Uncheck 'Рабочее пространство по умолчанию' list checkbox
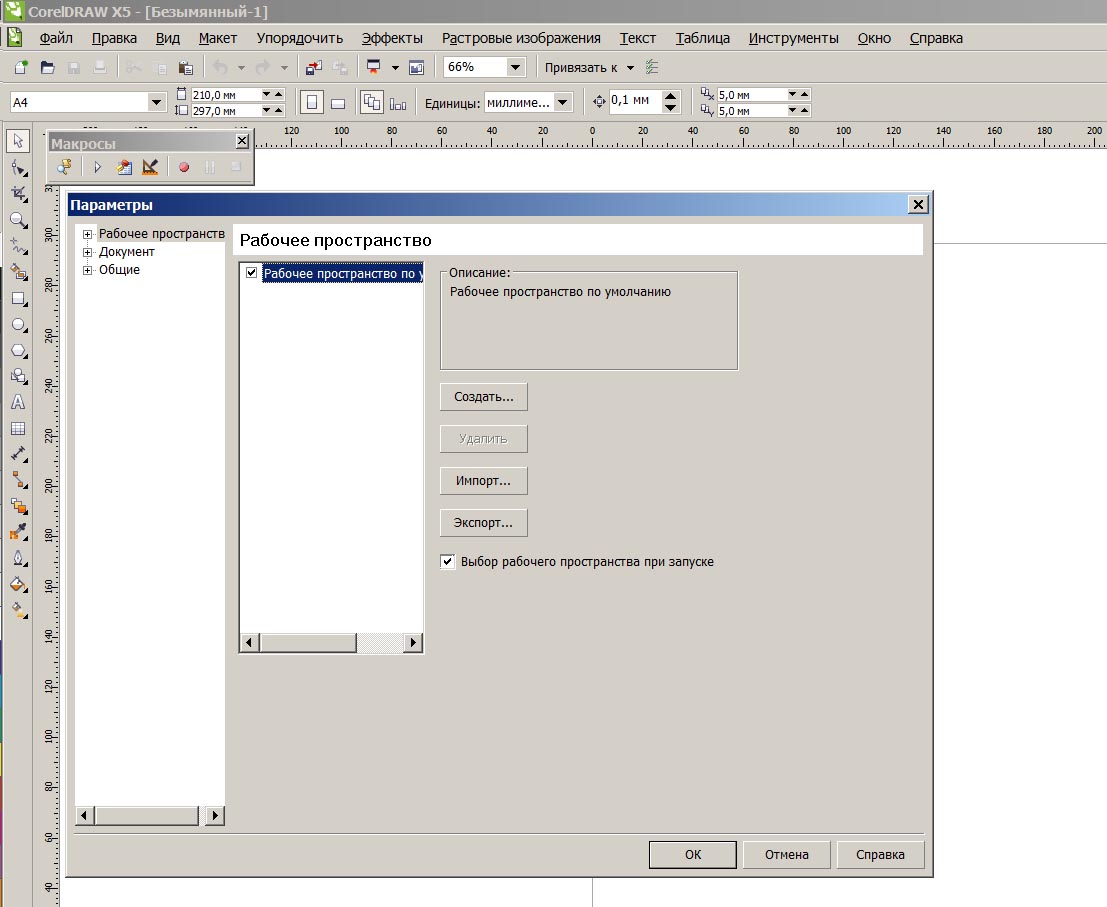This screenshot has height=907, width=1107. click(x=252, y=273)
